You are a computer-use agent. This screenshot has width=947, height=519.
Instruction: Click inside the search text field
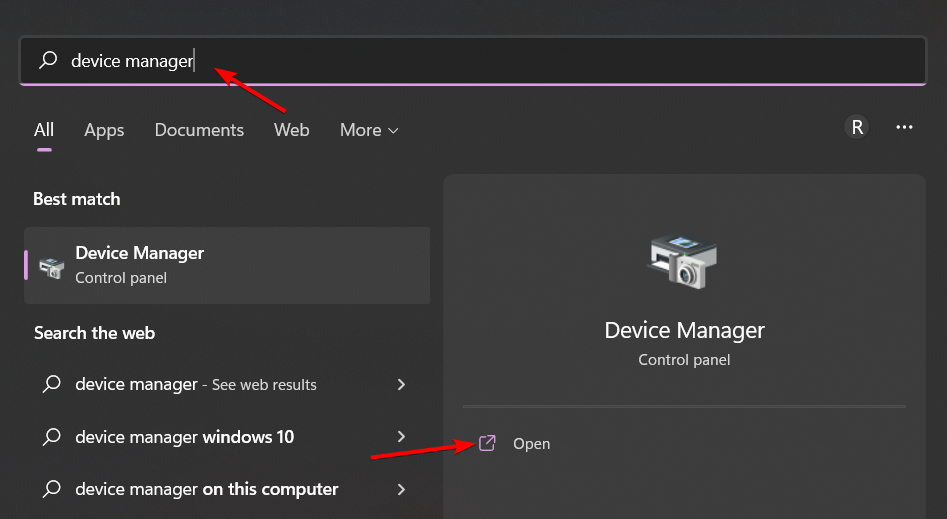[x=473, y=60]
